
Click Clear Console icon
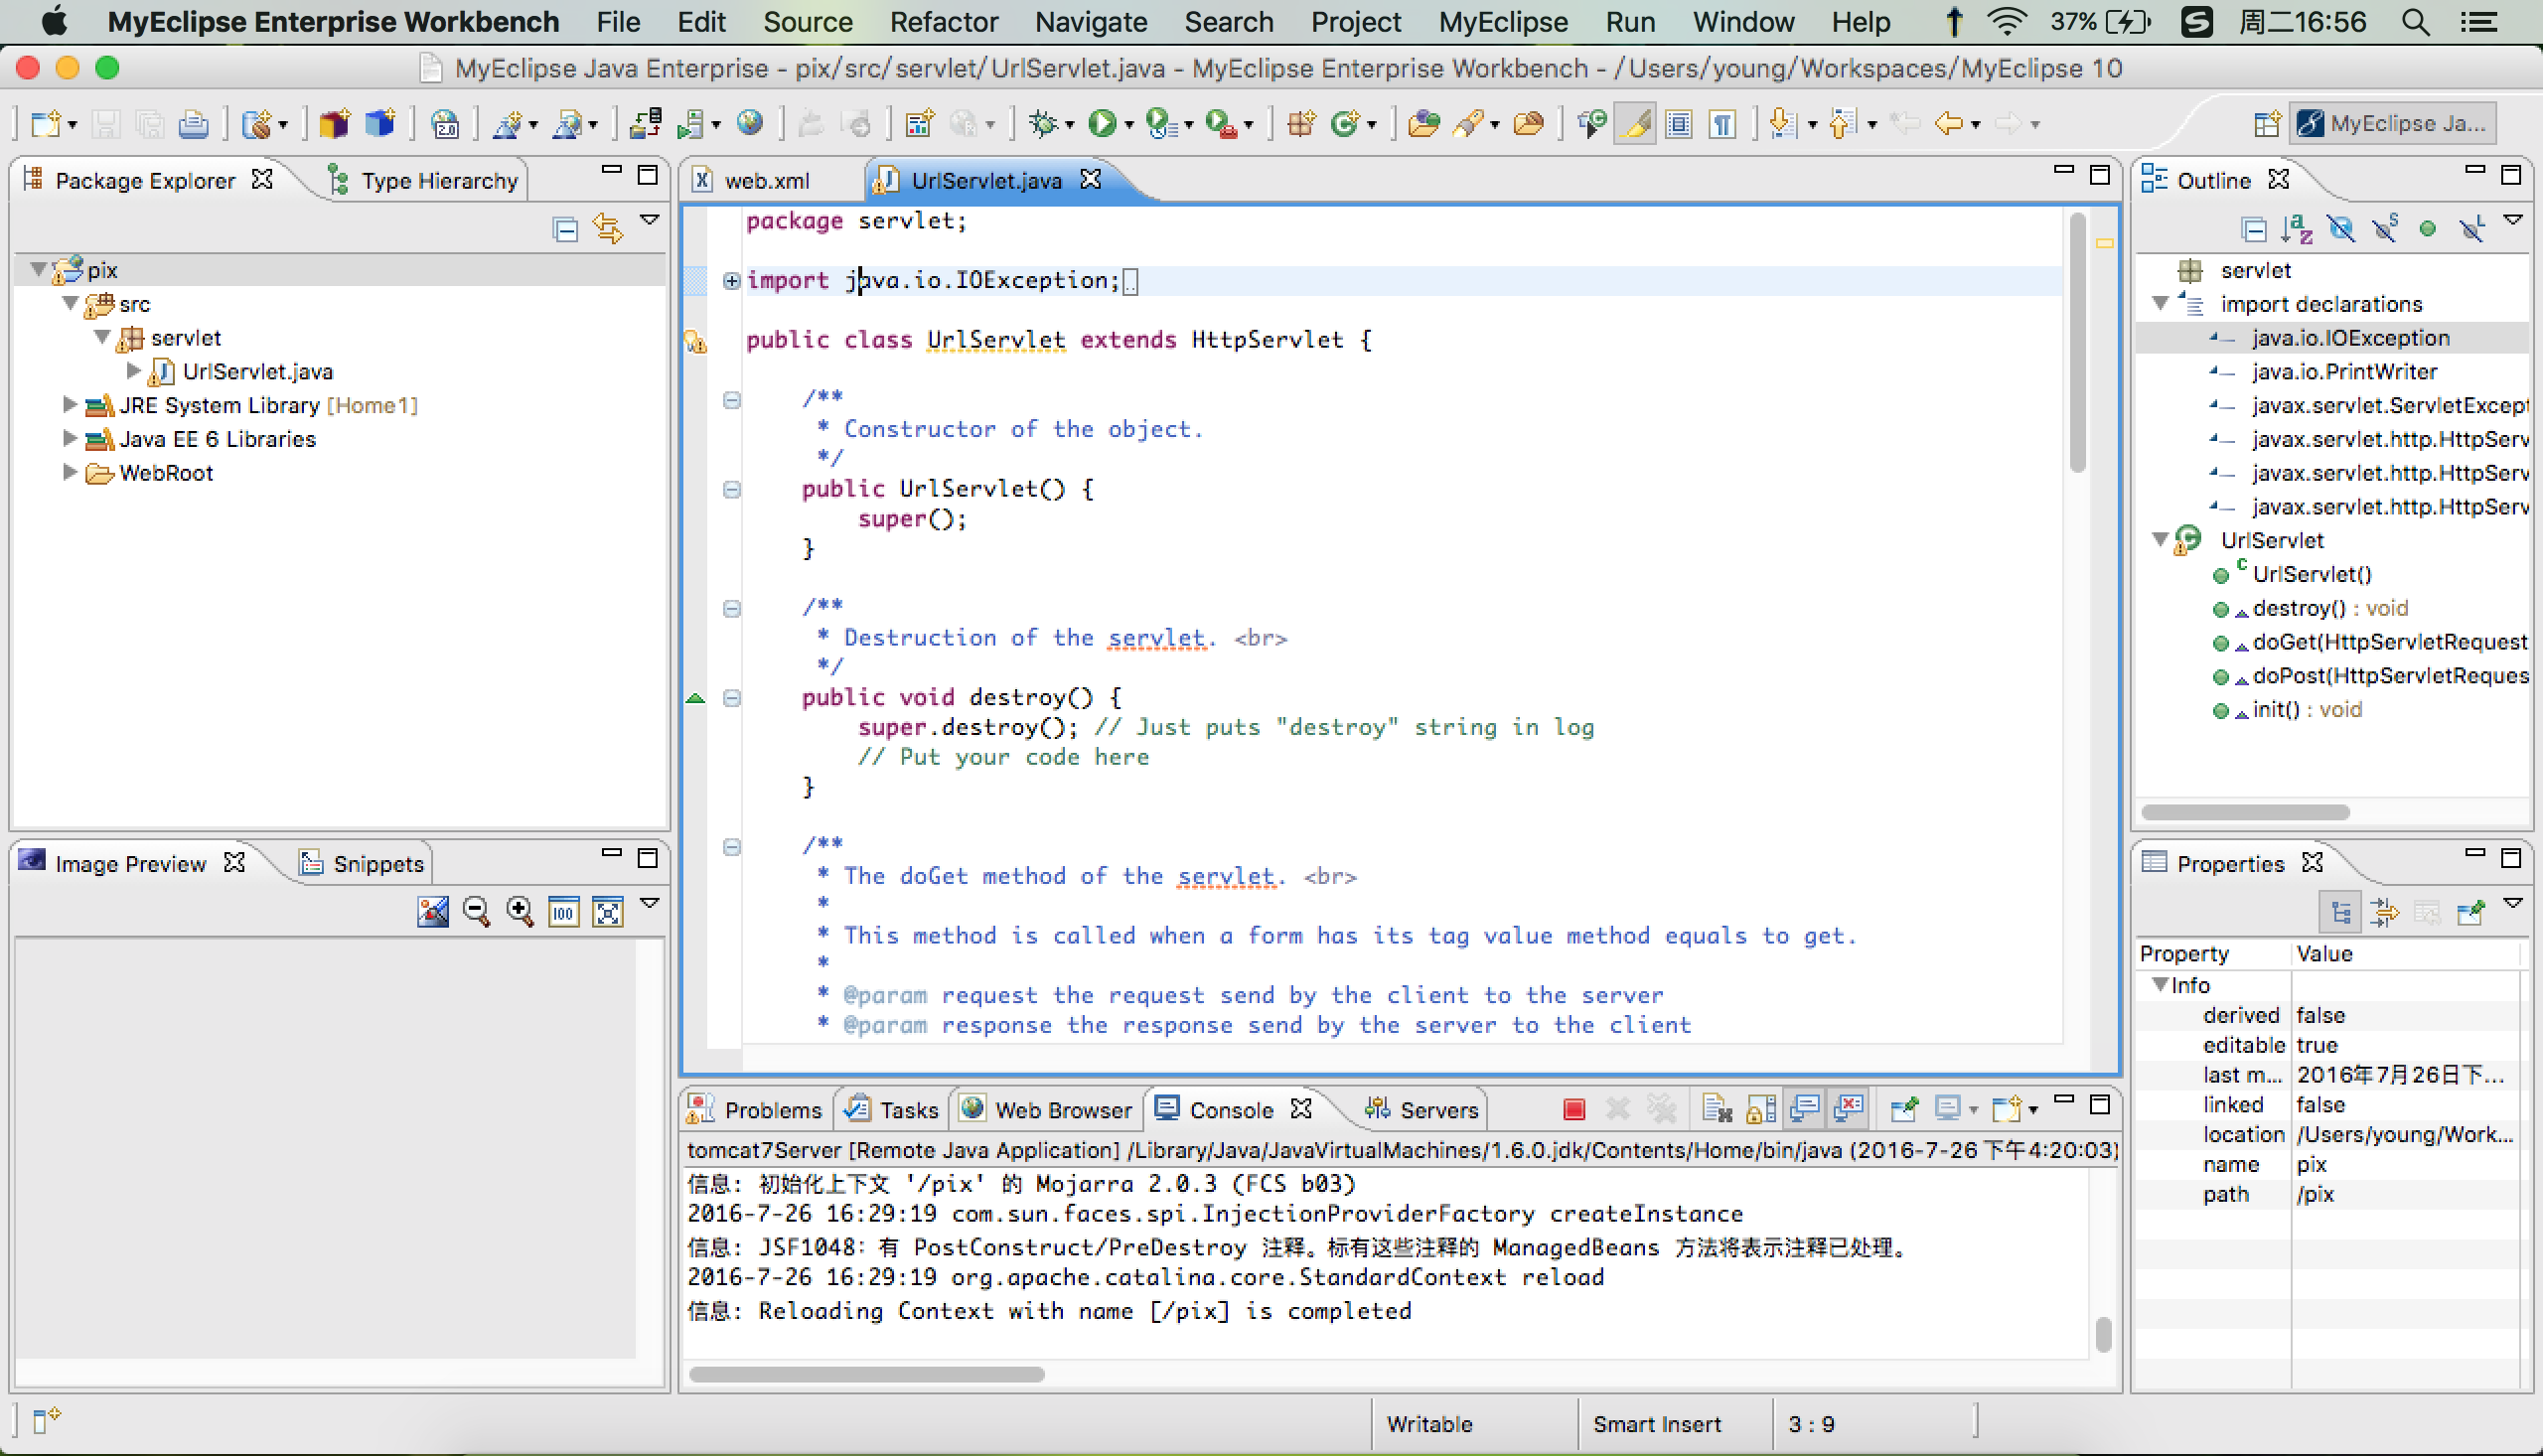(x=1717, y=1109)
